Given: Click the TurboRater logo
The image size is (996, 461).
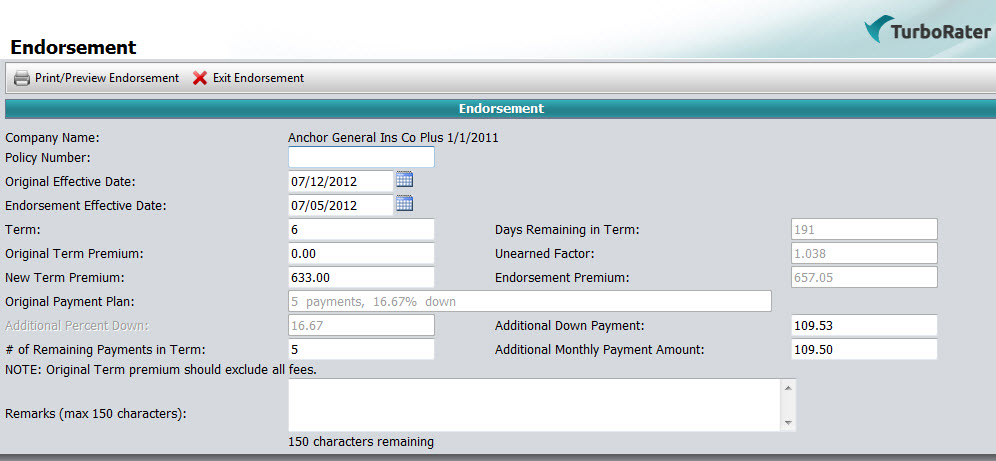Looking at the screenshot, I should (928, 32).
